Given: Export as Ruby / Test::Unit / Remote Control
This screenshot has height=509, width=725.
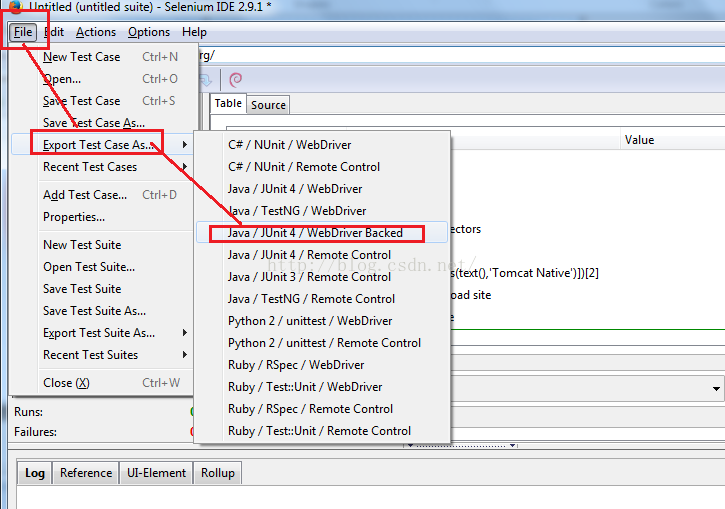Looking at the screenshot, I should [x=322, y=431].
